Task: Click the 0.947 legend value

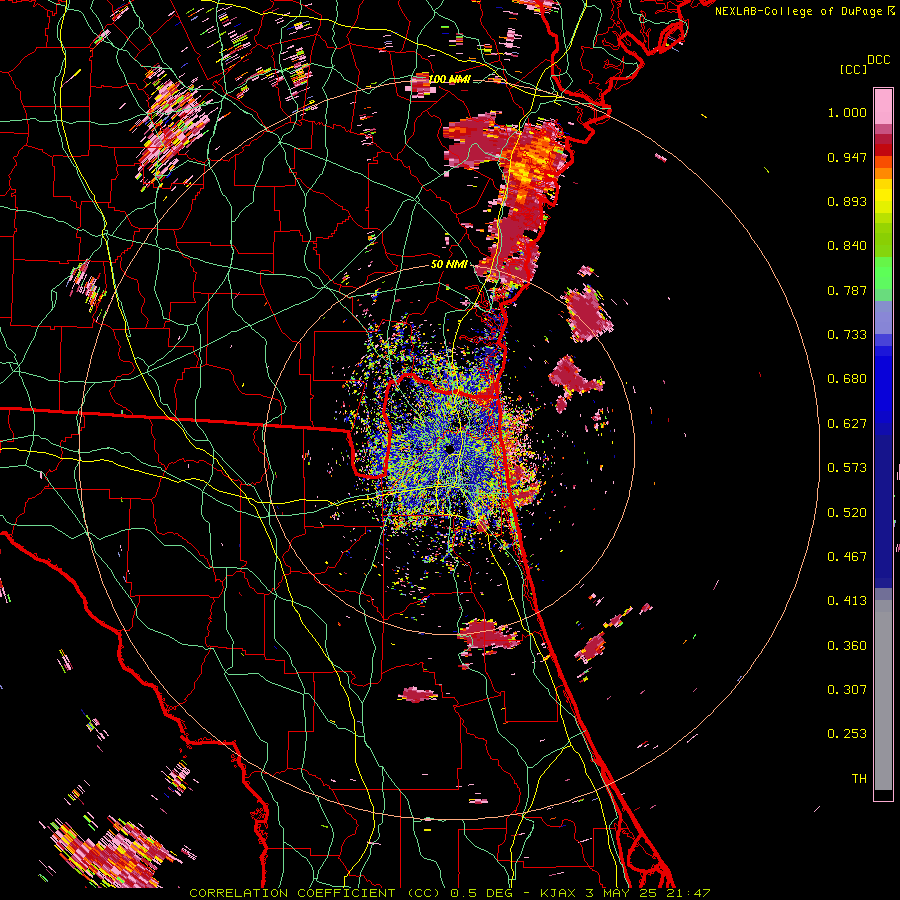Action: 847,157
